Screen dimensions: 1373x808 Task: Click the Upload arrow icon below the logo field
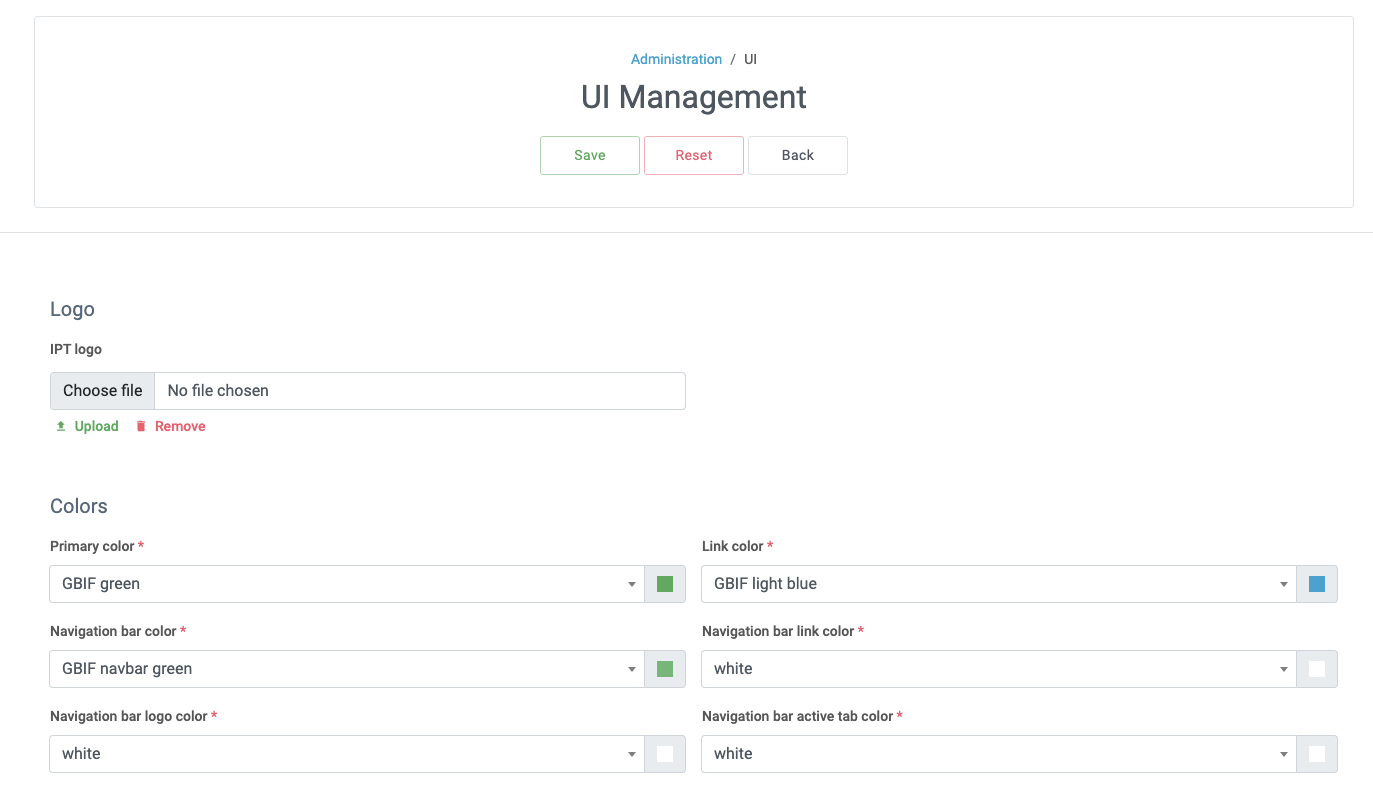coord(60,426)
